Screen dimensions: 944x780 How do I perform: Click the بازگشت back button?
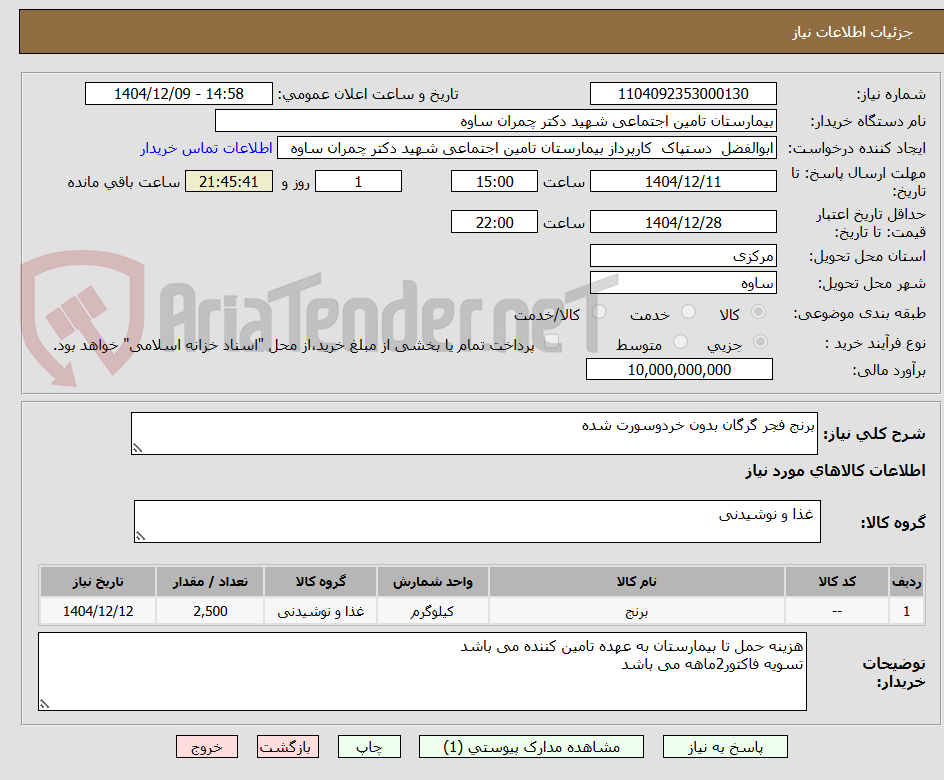pos(288,747)
